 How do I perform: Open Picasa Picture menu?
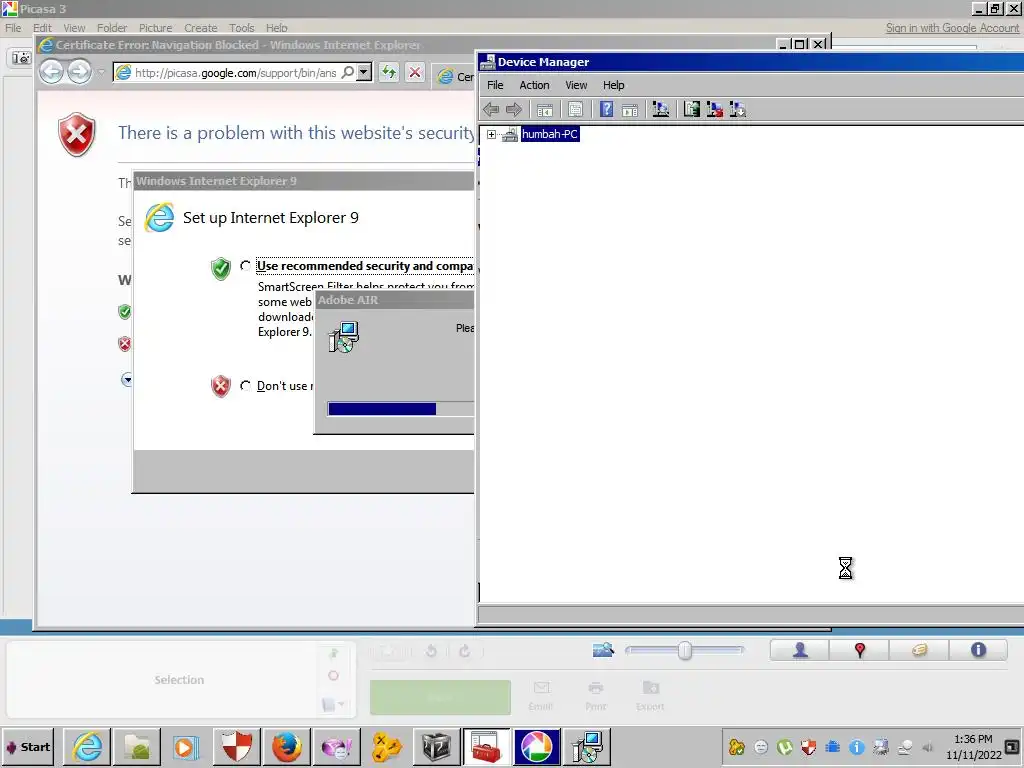pos(155,28)
